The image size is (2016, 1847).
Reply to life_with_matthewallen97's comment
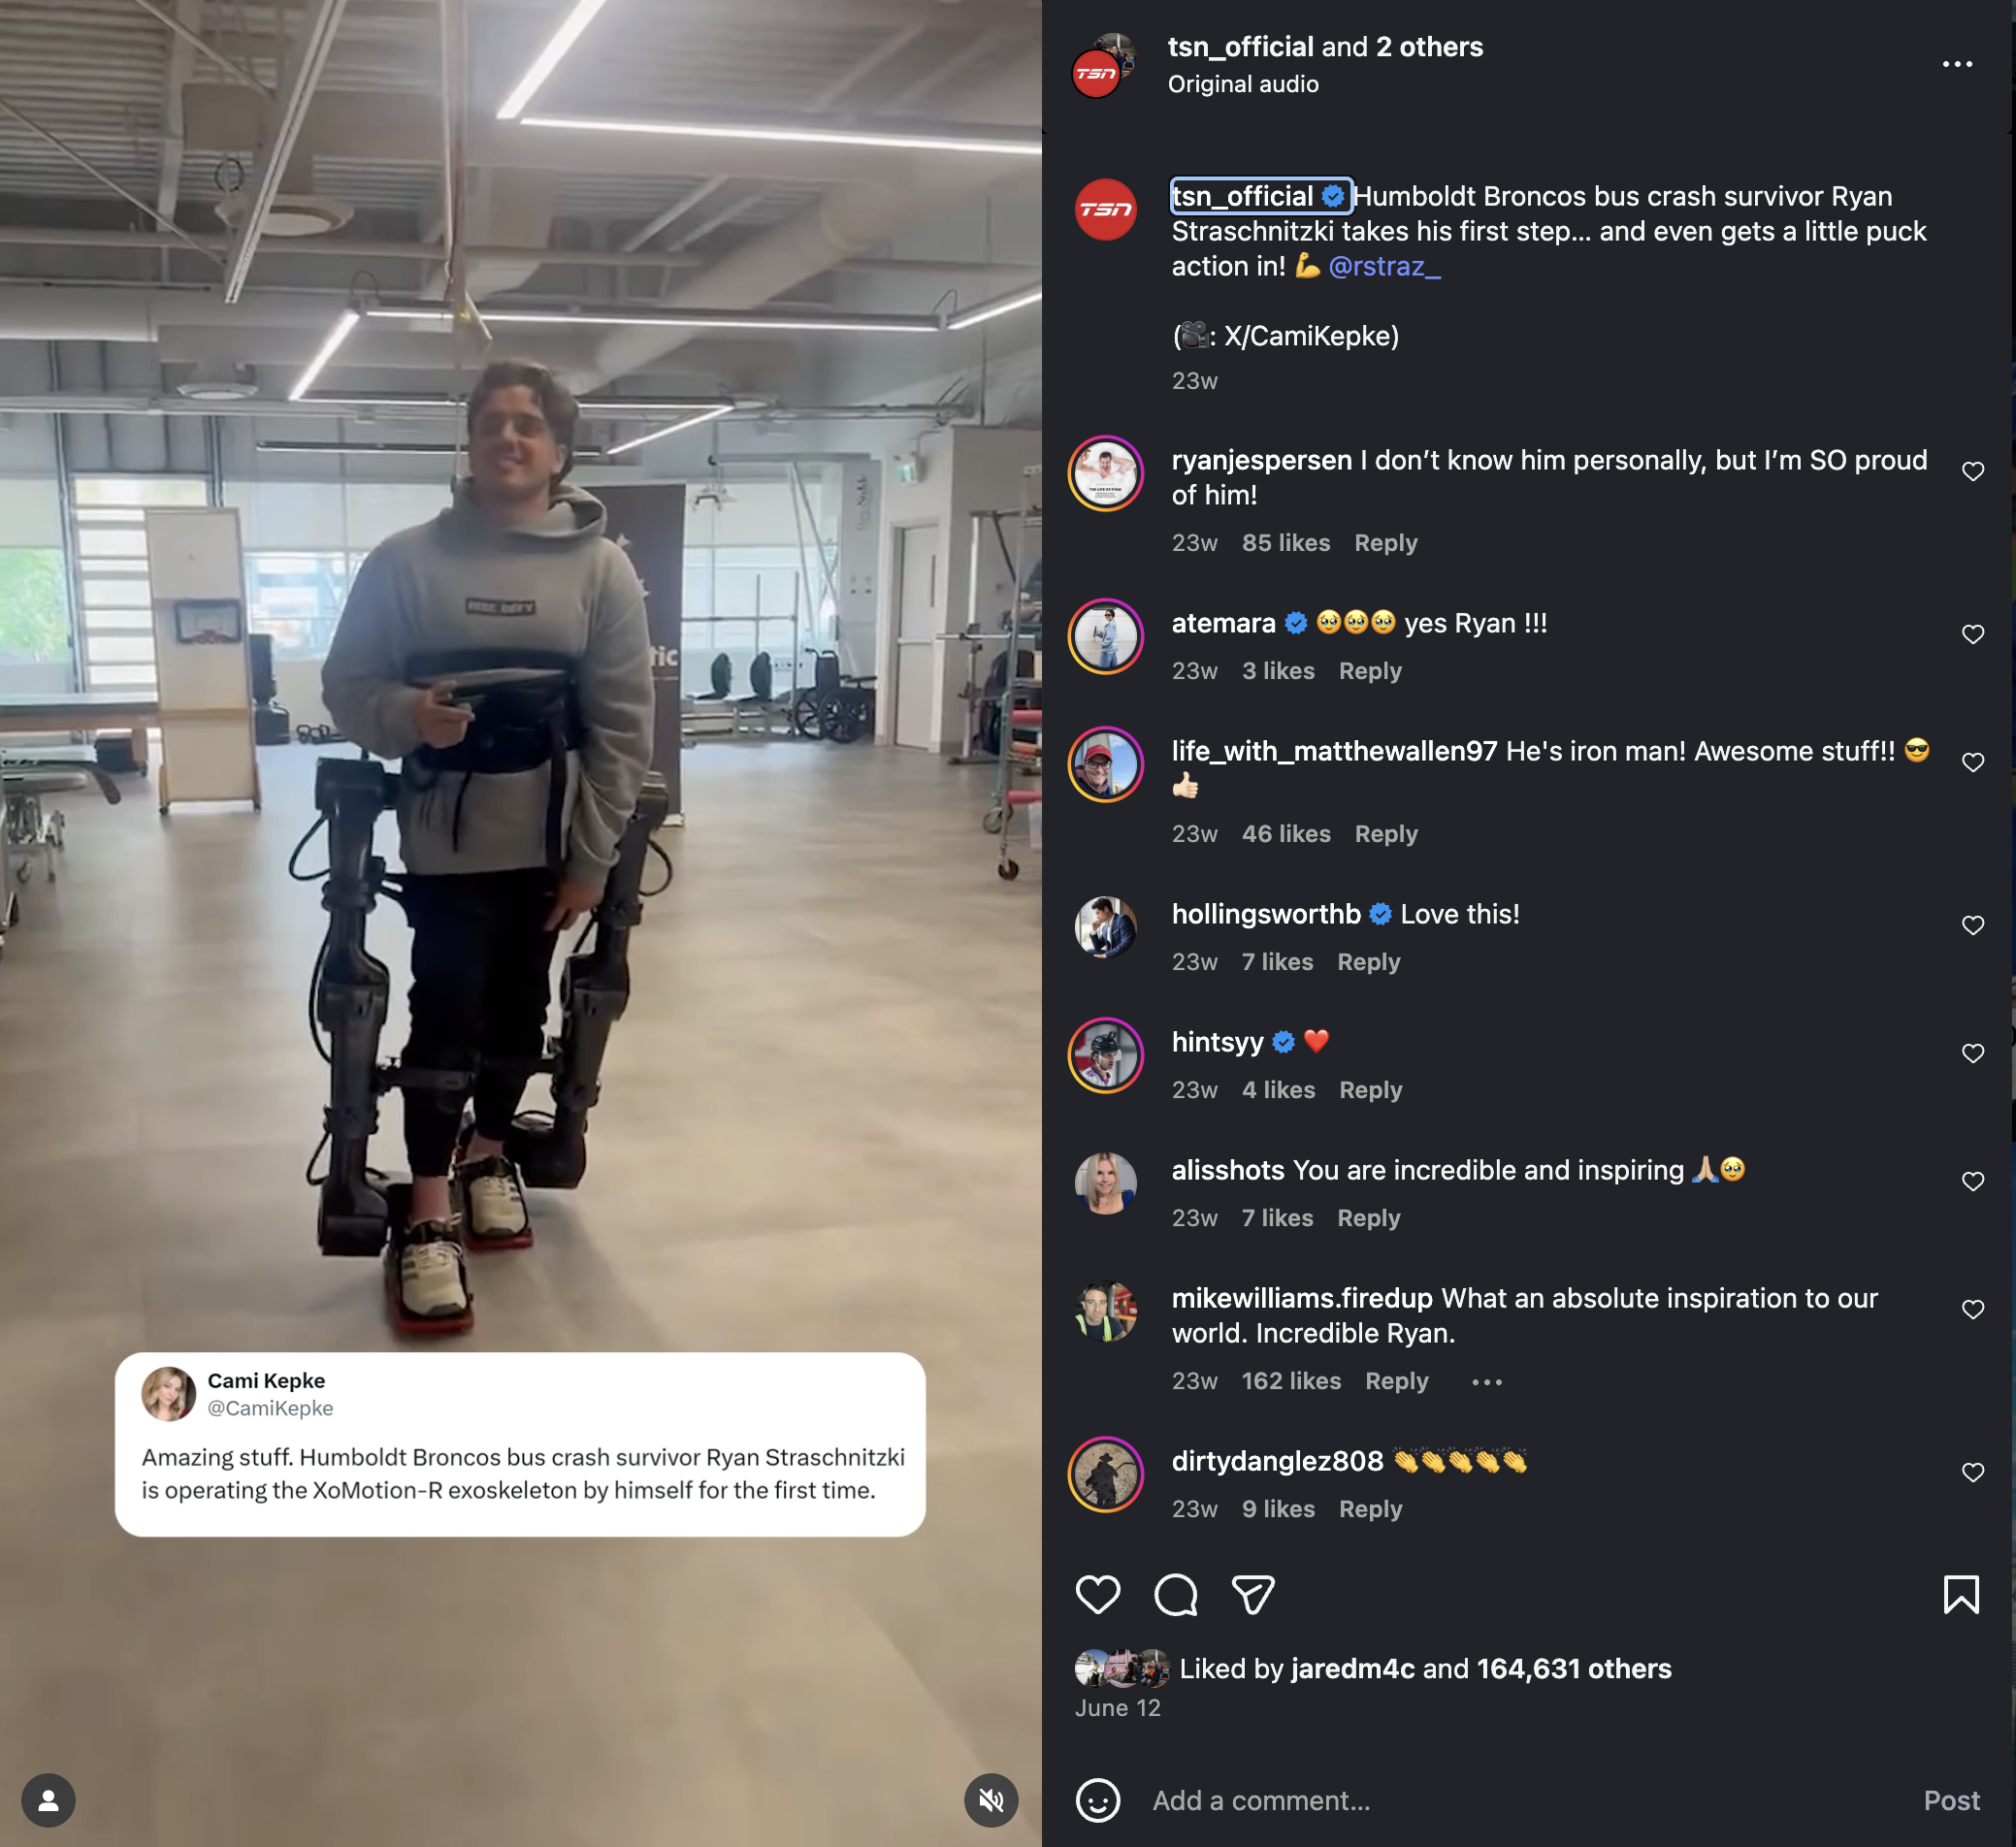point(1385,833)
